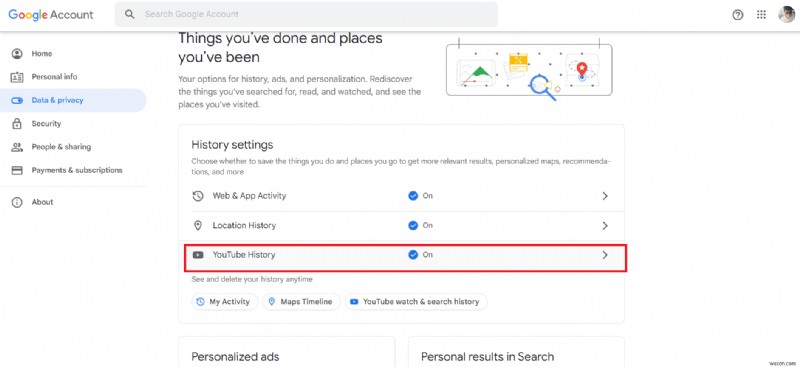Click the Location History pin icon

[198, 226]
